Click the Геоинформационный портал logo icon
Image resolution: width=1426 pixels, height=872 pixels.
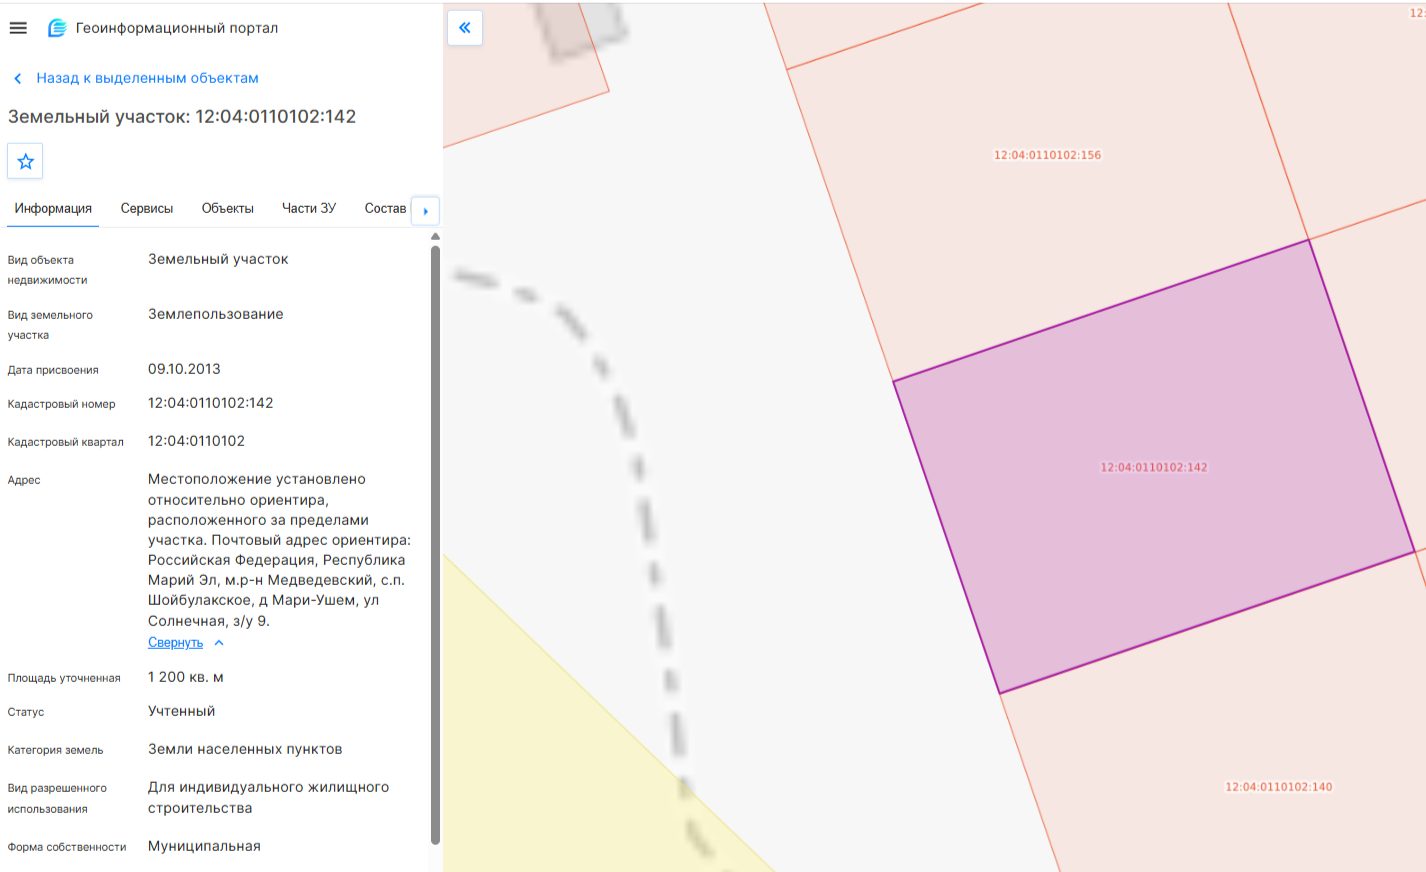[x=57, y=28]
